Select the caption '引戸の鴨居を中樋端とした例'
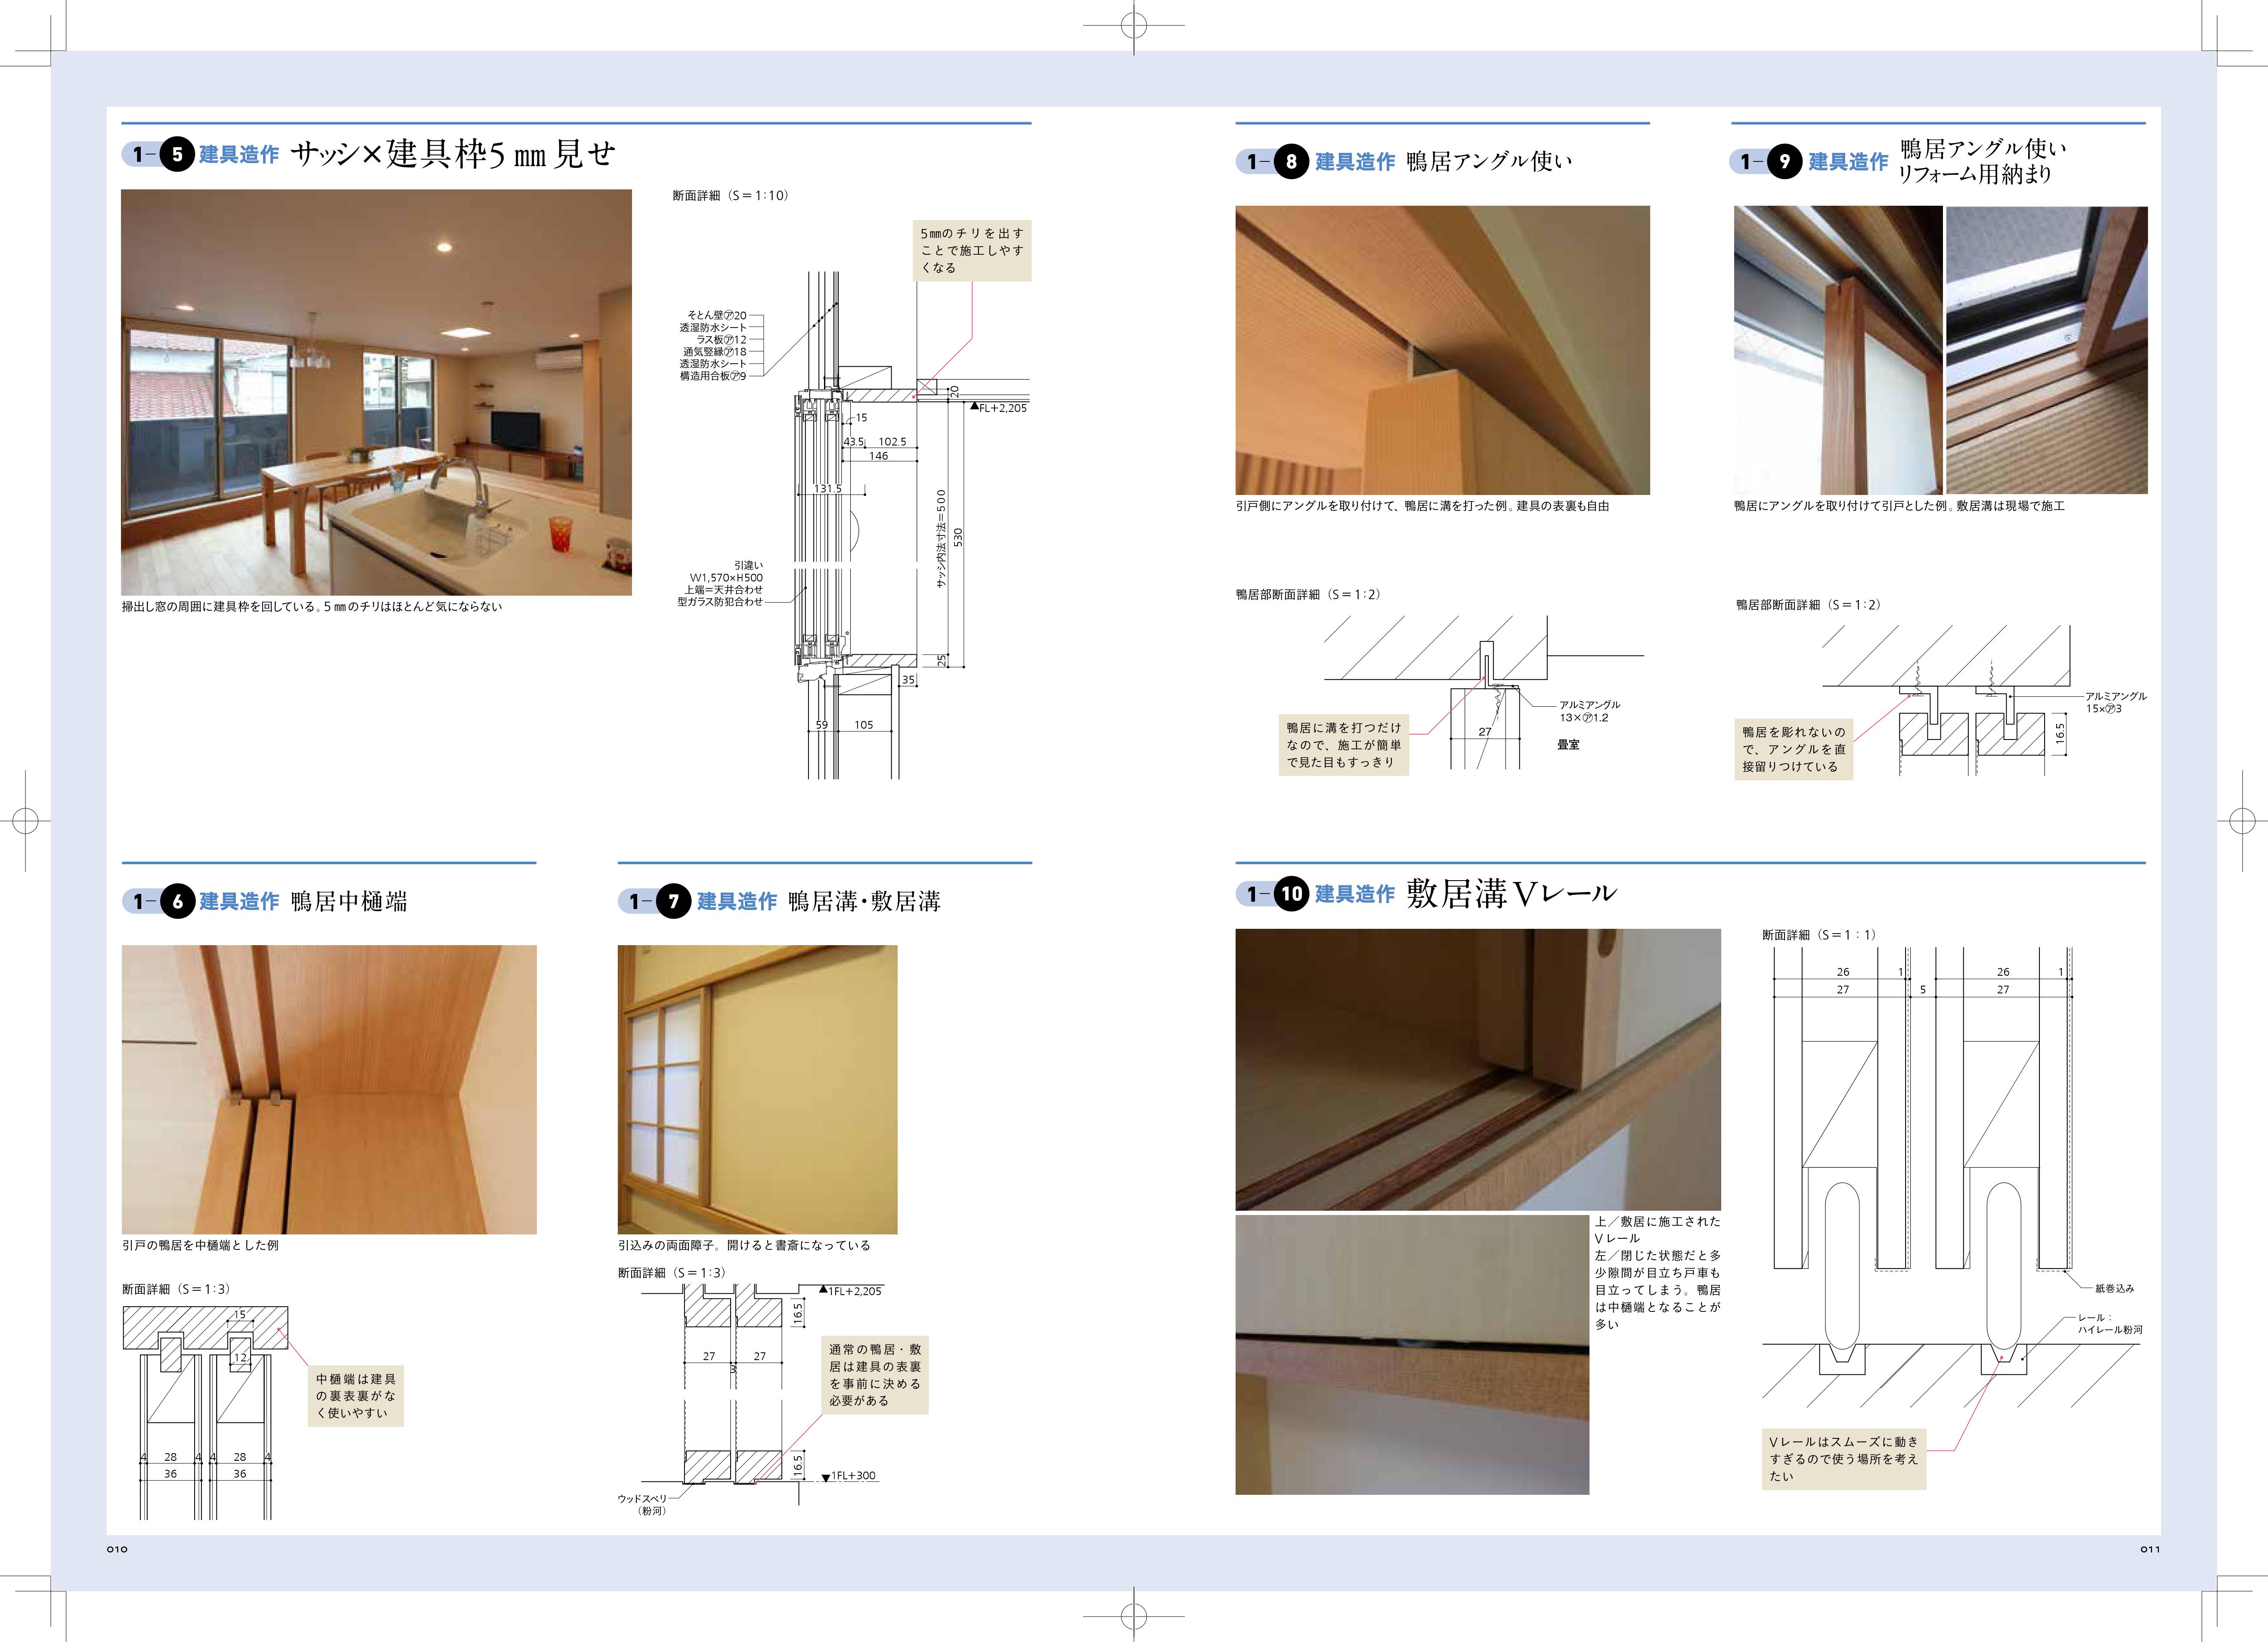The image size is (2268, 1642). pyautogui.click(x=200, y=1245)
